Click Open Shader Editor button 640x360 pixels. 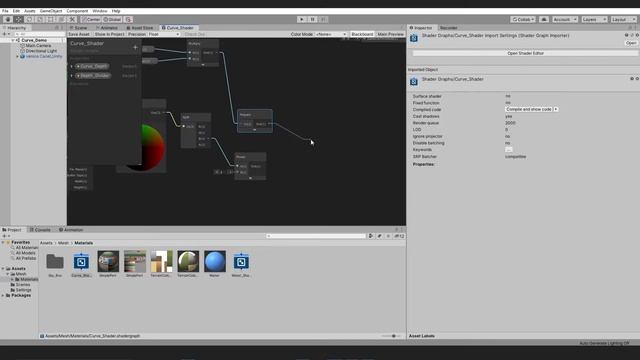click(x=525, y=53)
